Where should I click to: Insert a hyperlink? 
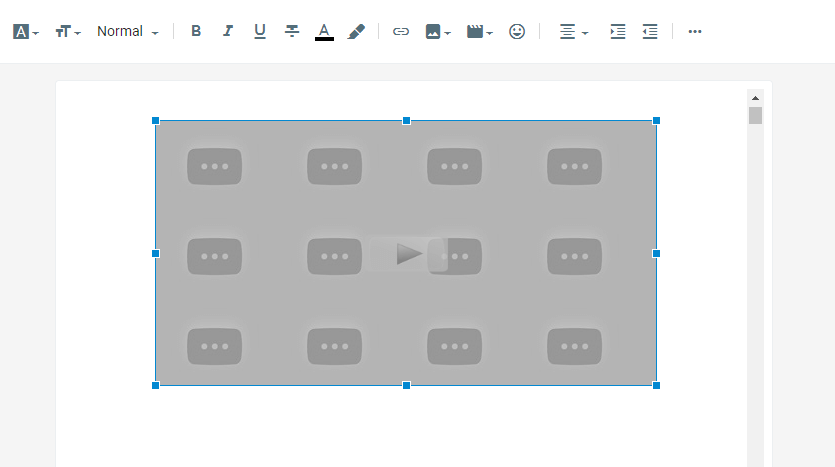click(401, 31)
